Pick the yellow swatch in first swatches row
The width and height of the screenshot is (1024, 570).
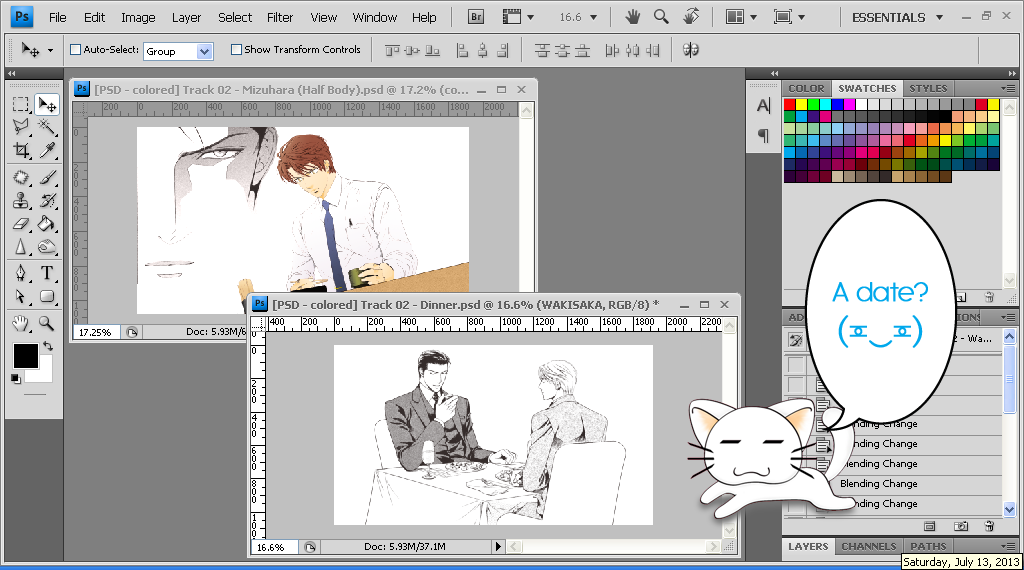[801, 104]
